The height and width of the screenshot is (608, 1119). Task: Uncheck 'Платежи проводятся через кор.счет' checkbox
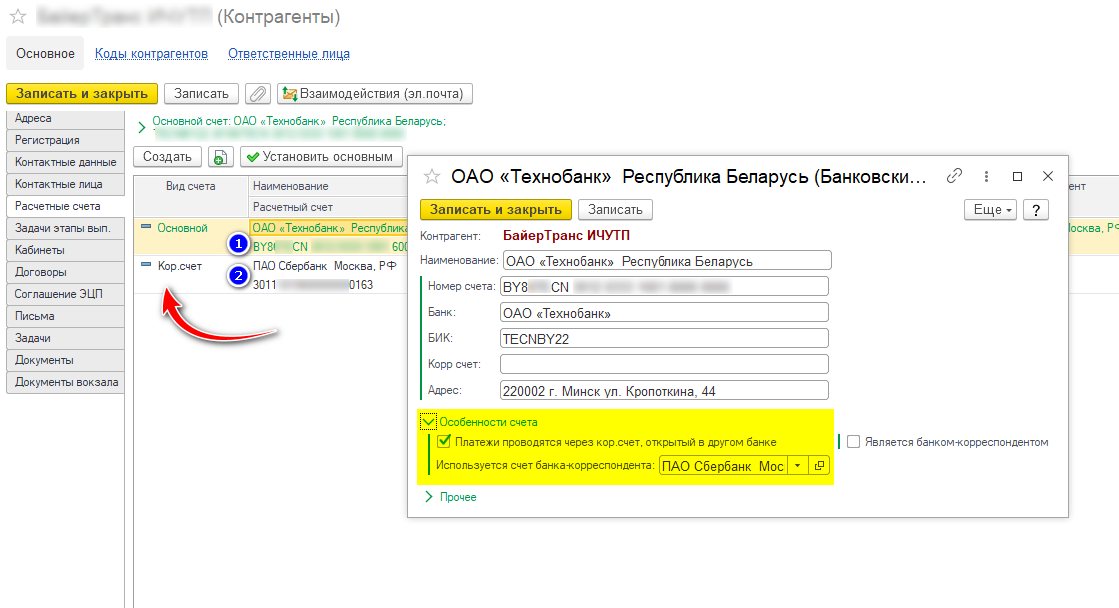pyautogui.click(x=444, y=442)
